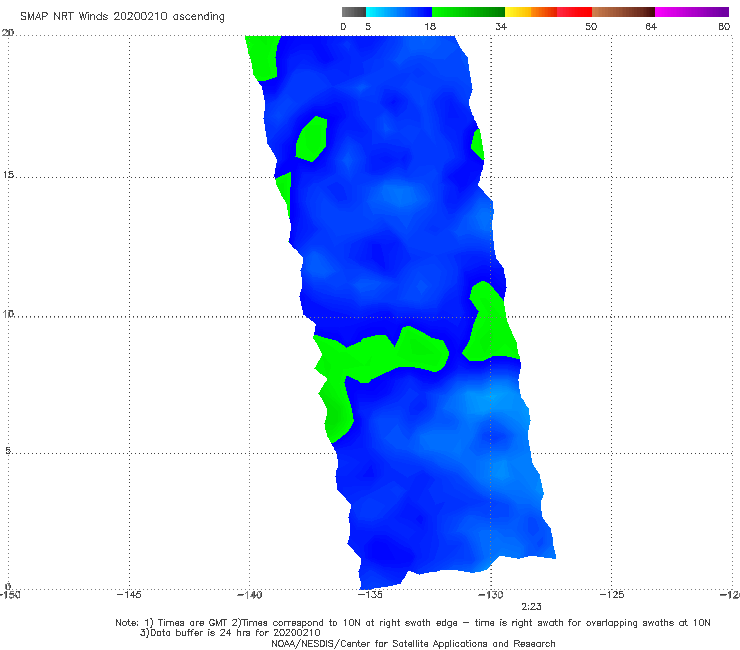This screenshot has height=650, width=740.
Task: Click the swath time label '2:23'
Action: coord(531,607)
